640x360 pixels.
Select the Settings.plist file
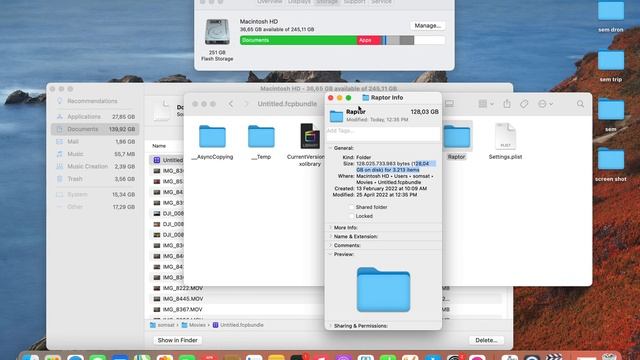(505, 141)
